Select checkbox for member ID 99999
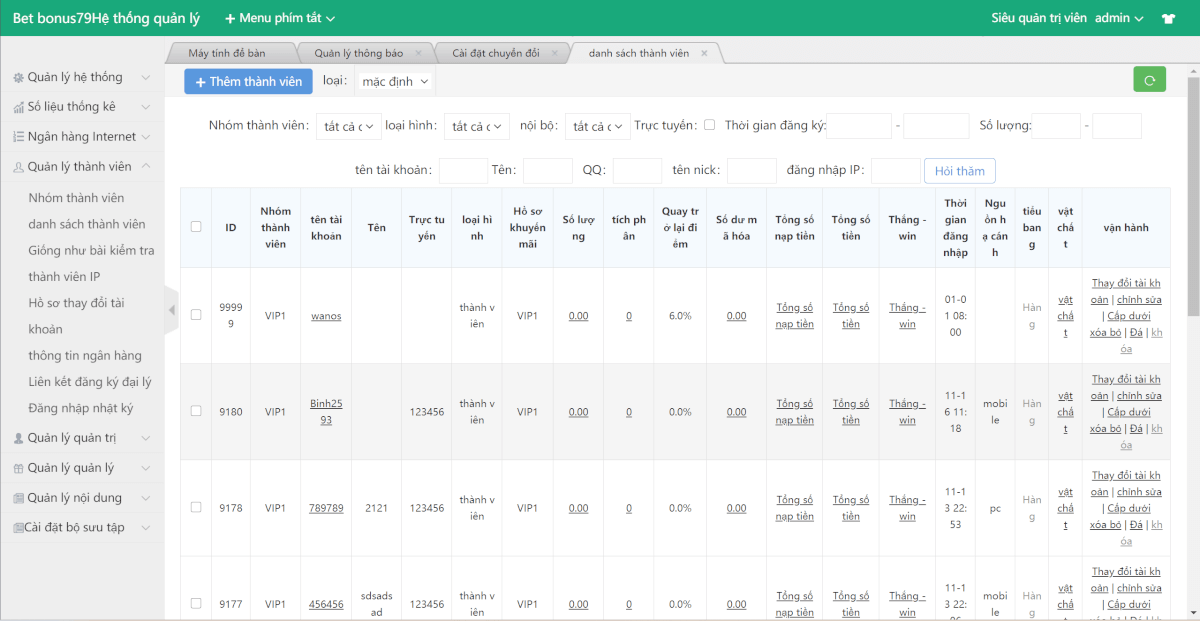 pos(196,315)
